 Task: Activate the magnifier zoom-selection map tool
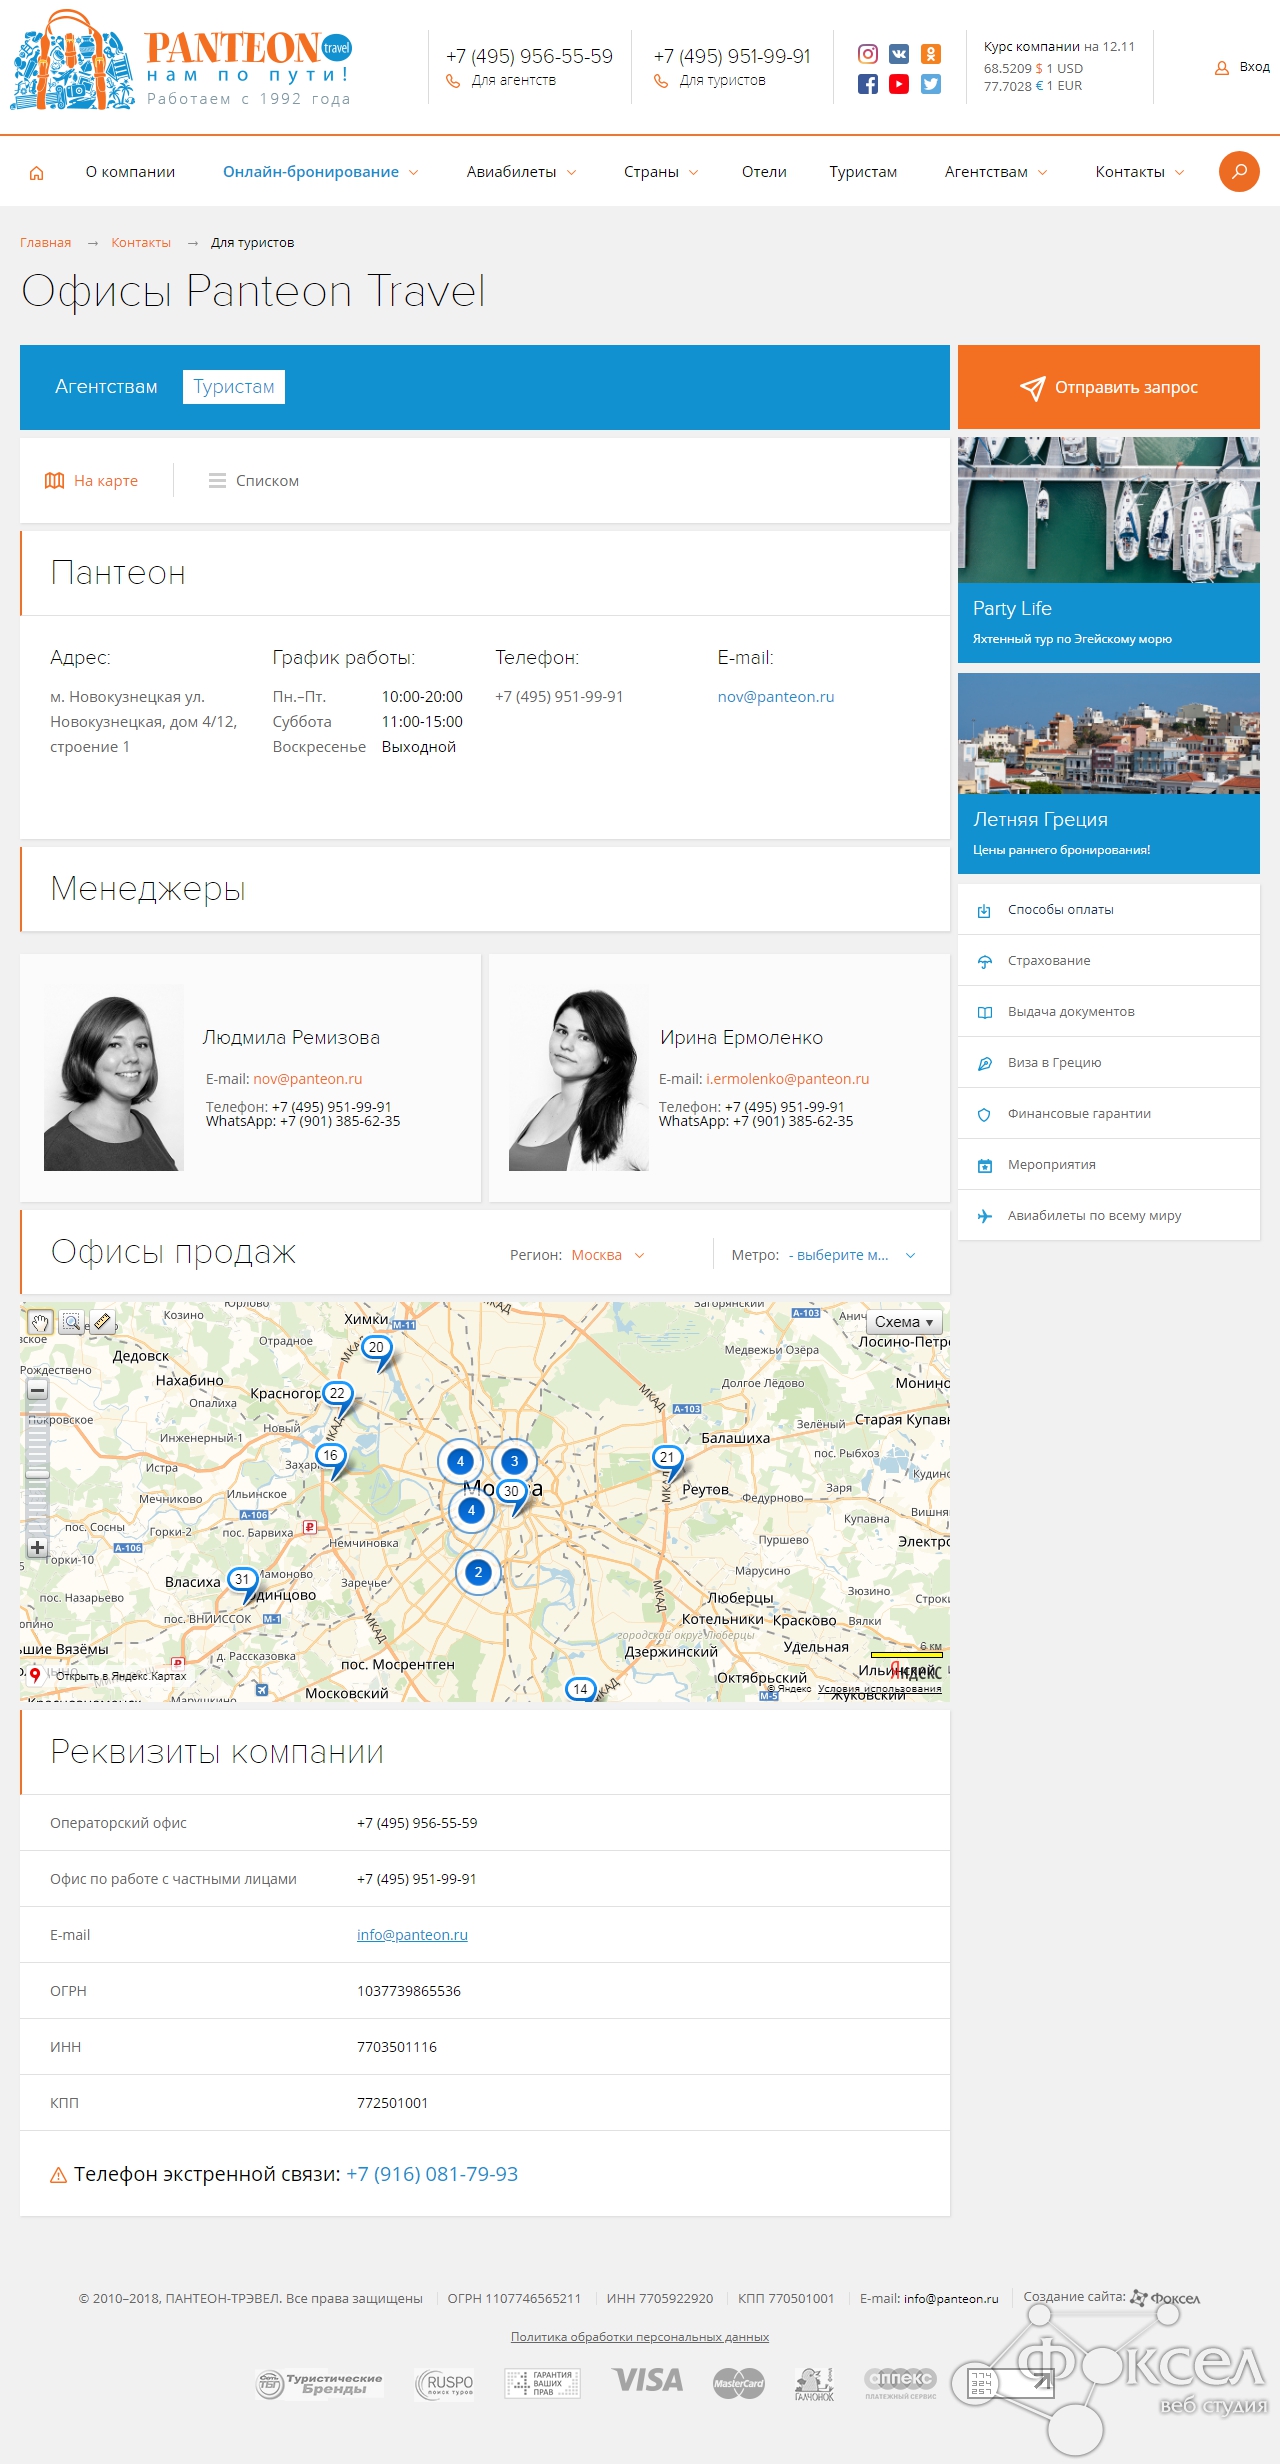point(71,1322)
